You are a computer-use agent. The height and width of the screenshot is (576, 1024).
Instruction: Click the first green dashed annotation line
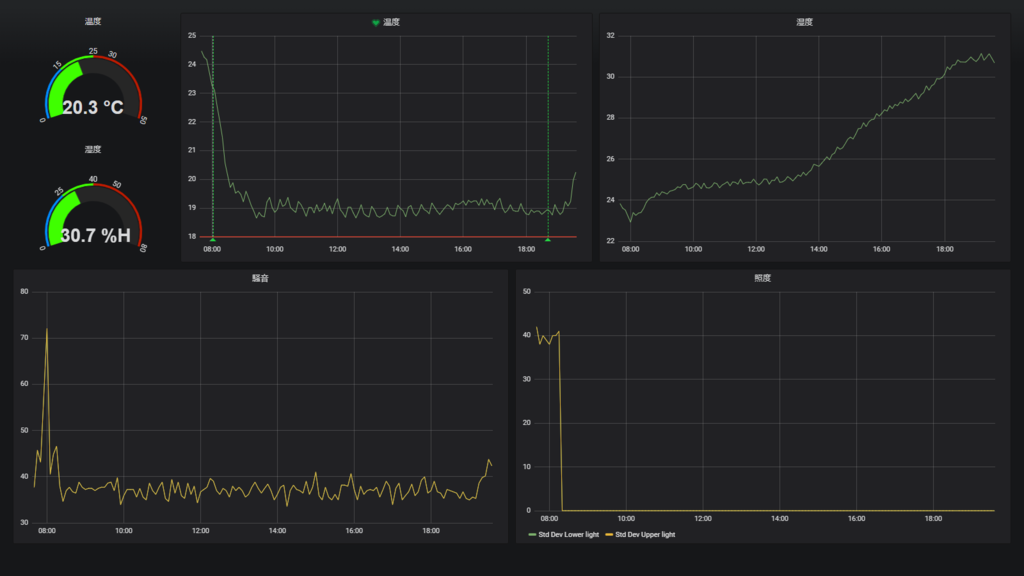213,136
